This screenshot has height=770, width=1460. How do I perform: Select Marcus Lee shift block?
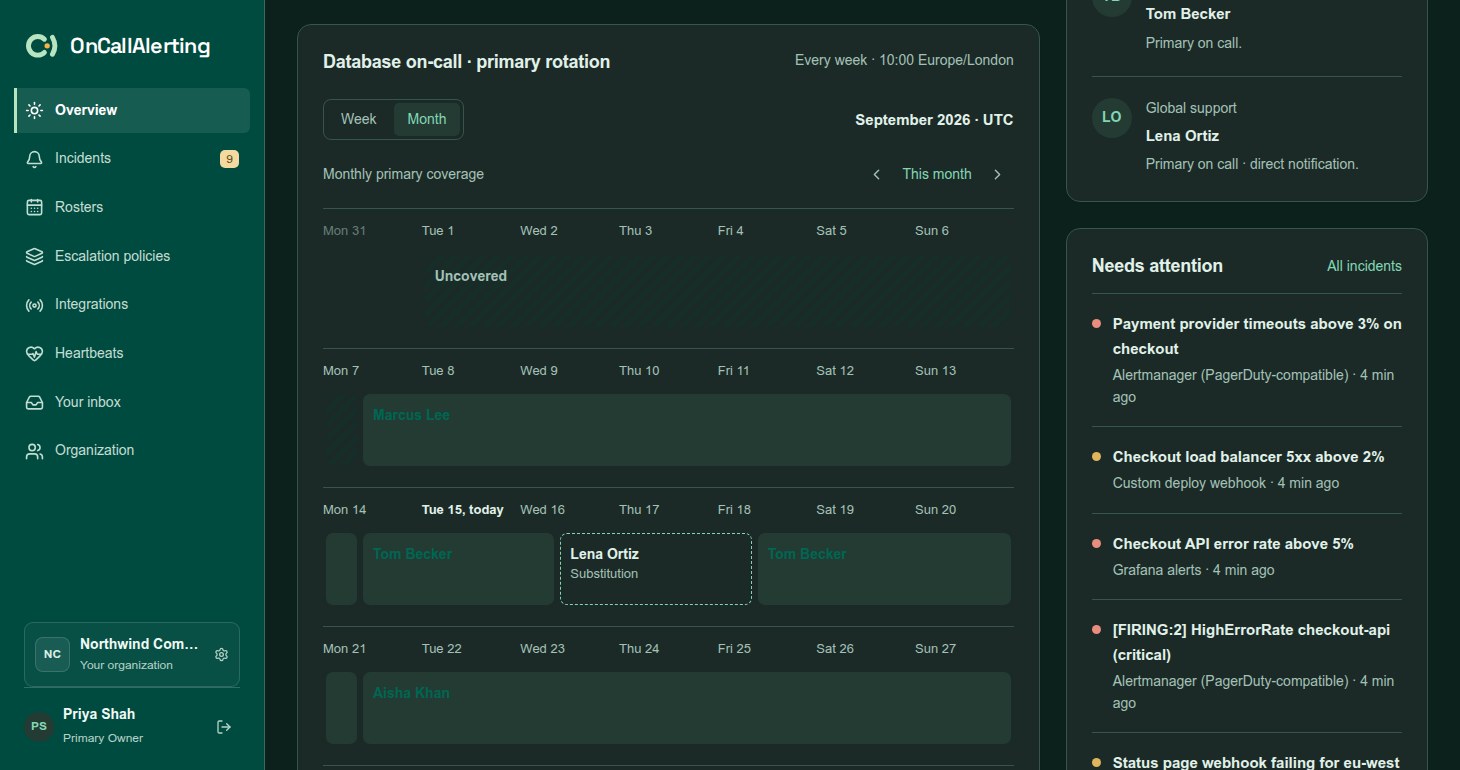[x=687, y=430]
